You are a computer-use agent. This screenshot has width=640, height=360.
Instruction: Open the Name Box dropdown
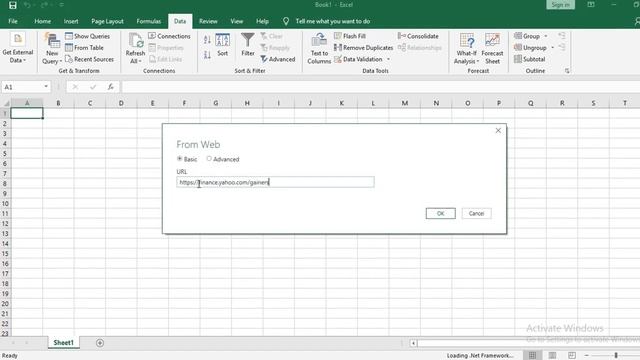(x=46, y=87)
